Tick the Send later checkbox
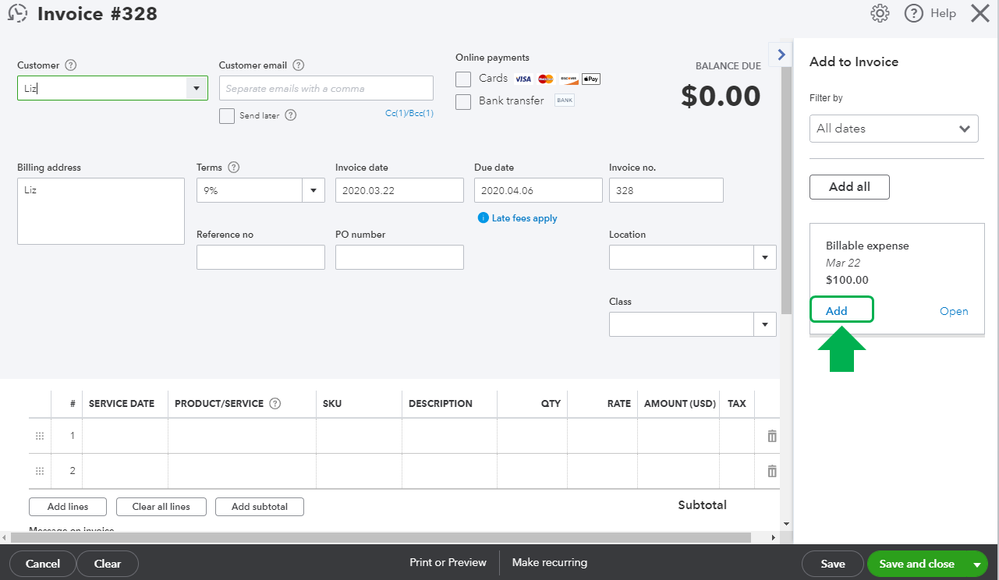 [x=227, y=116]
